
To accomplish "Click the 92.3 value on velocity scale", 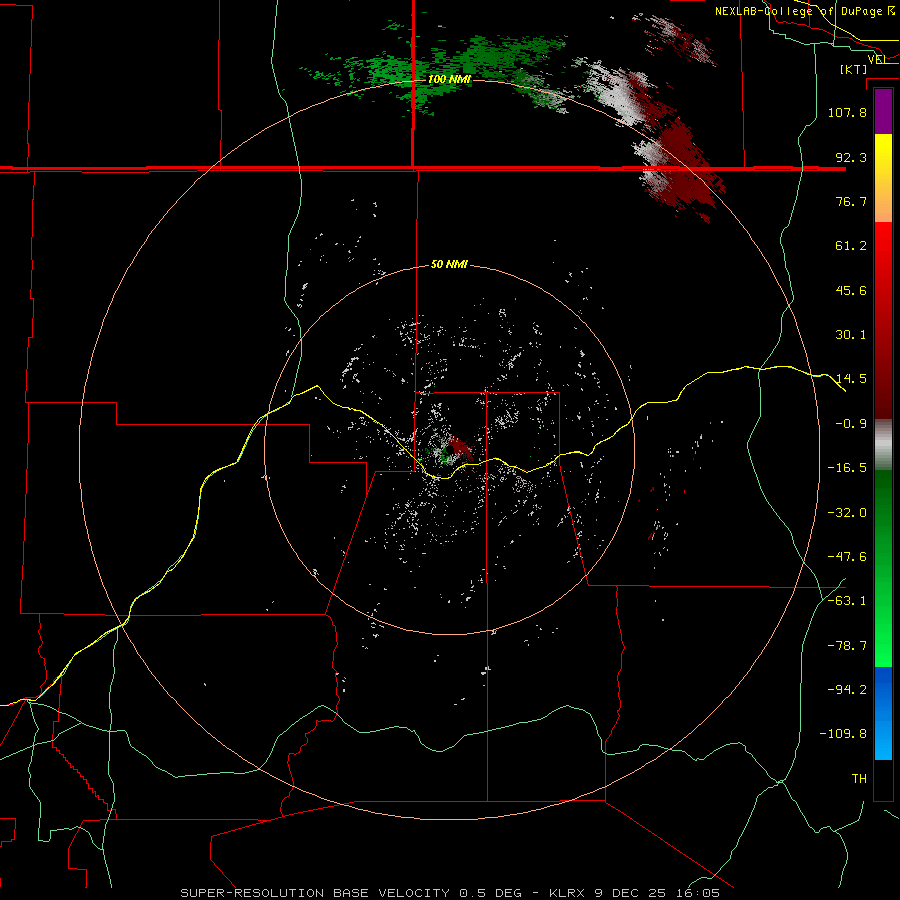I will (x=851, y=157).
